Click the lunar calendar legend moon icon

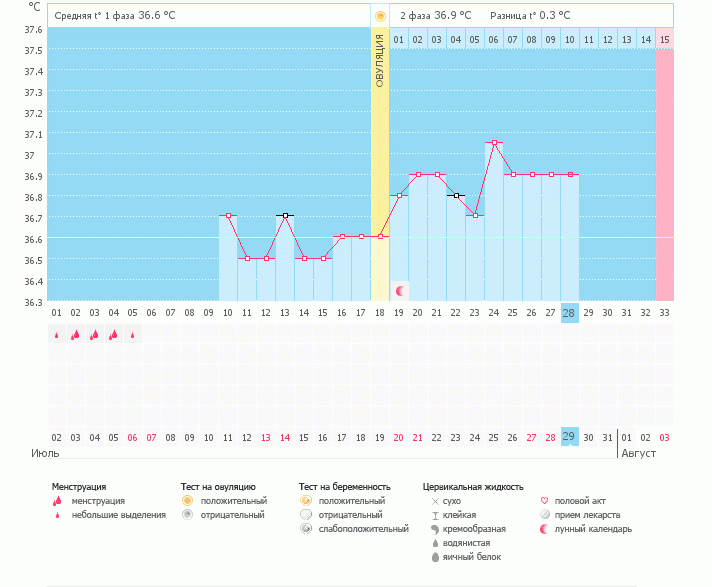(x=544, y=529)
